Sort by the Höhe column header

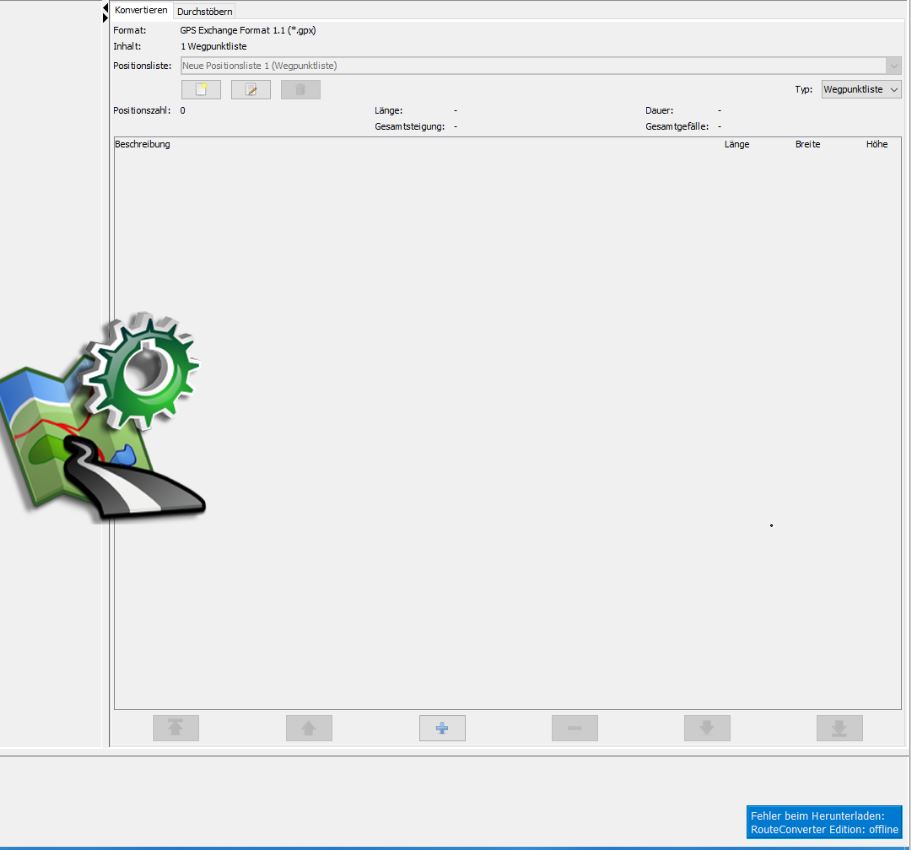(876, 145)
